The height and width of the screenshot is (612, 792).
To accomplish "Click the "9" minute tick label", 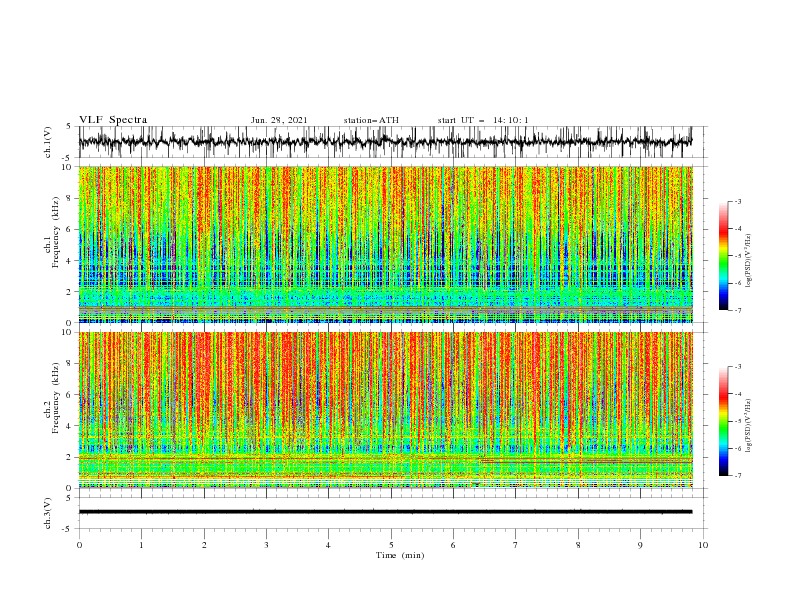I will [x=641, y=545].
